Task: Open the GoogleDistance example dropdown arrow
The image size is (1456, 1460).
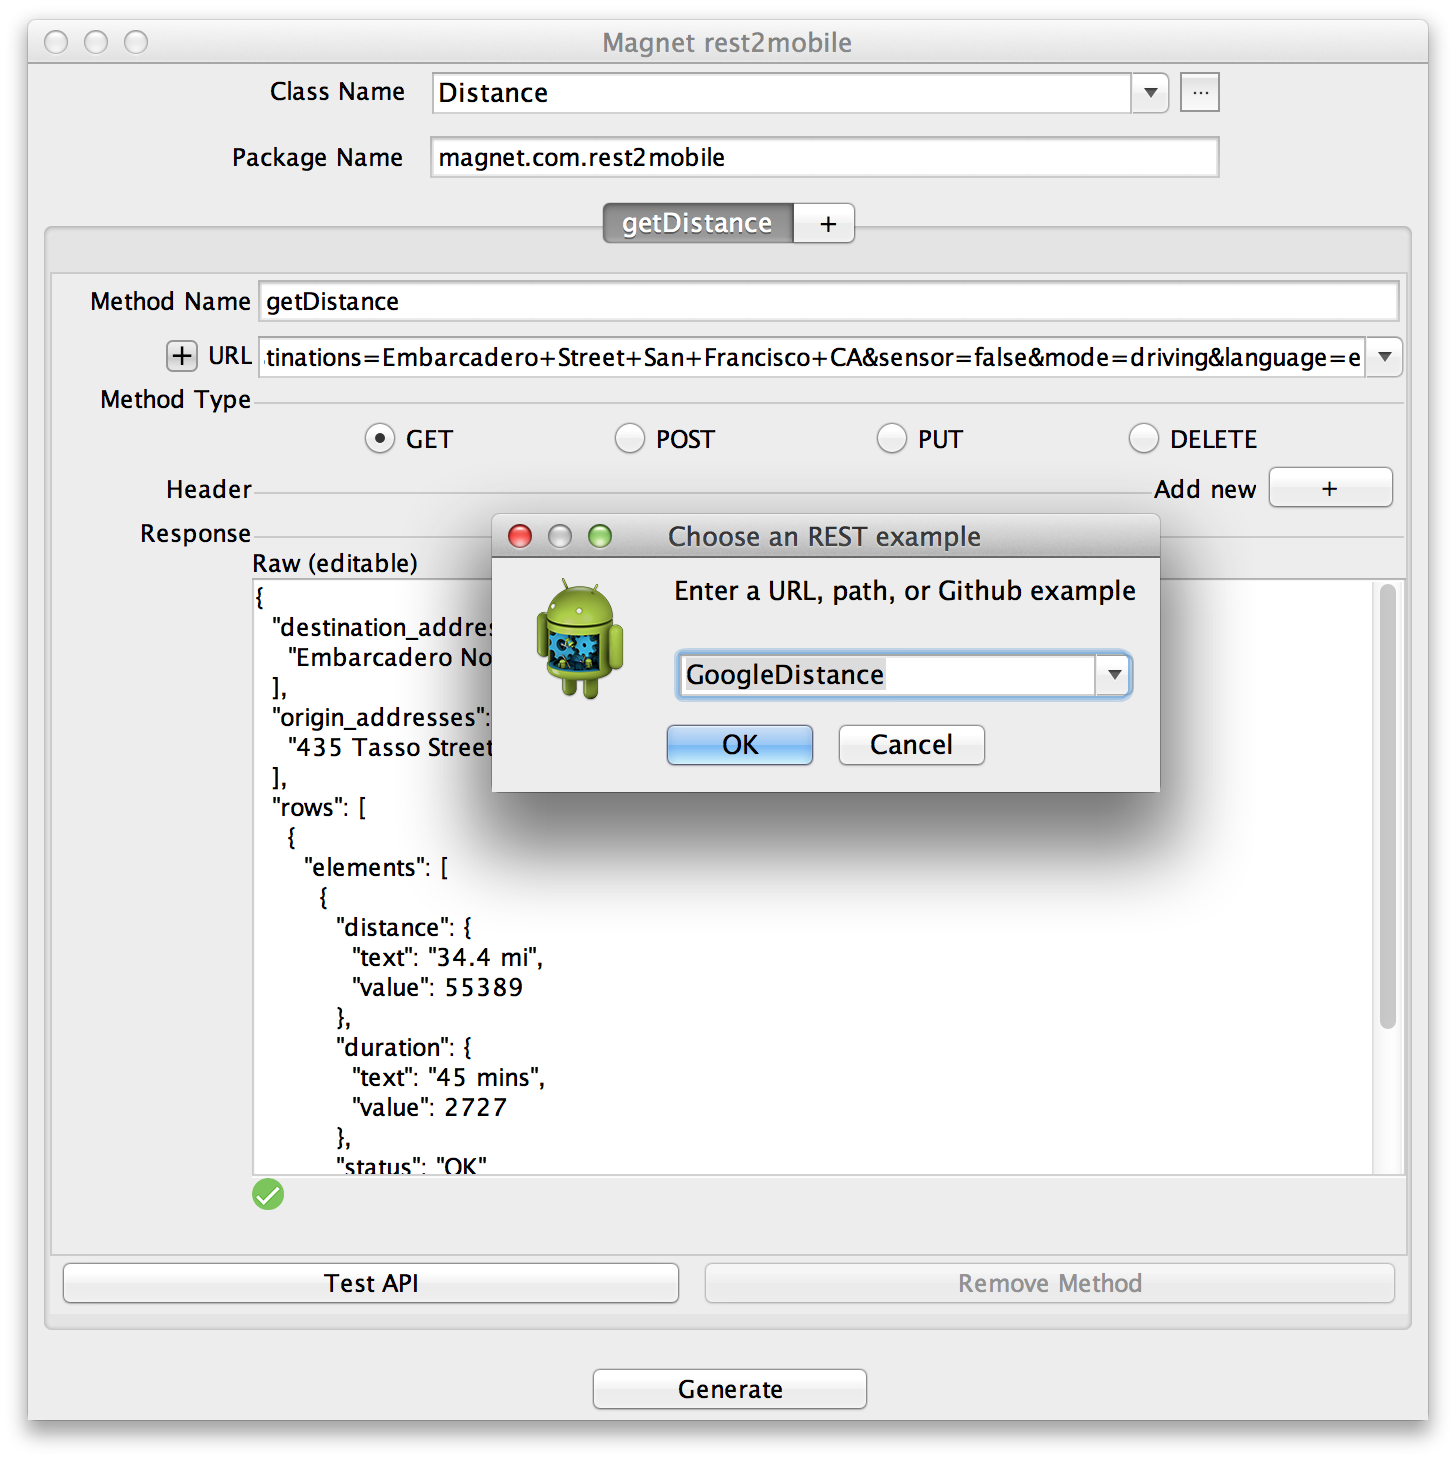Action: (x=1113, y=675)
